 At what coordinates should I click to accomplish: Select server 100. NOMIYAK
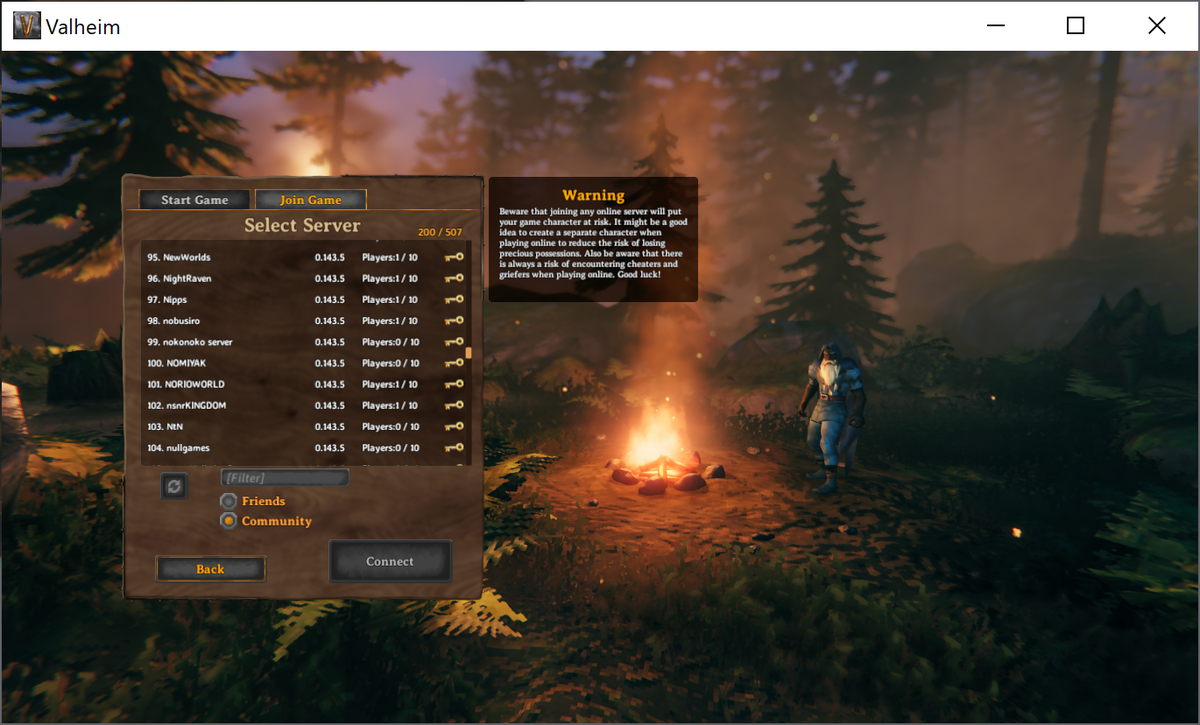click(305, 363)
